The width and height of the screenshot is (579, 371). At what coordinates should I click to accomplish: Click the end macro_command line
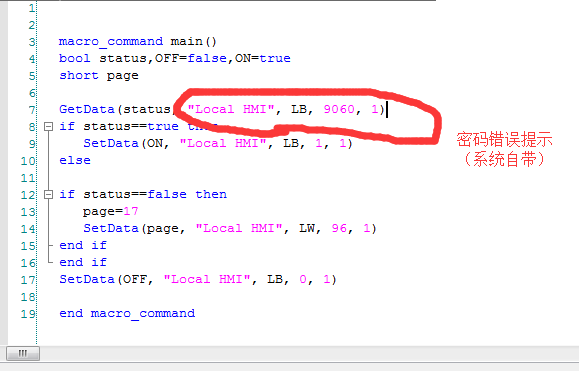[x=127, y=313]
